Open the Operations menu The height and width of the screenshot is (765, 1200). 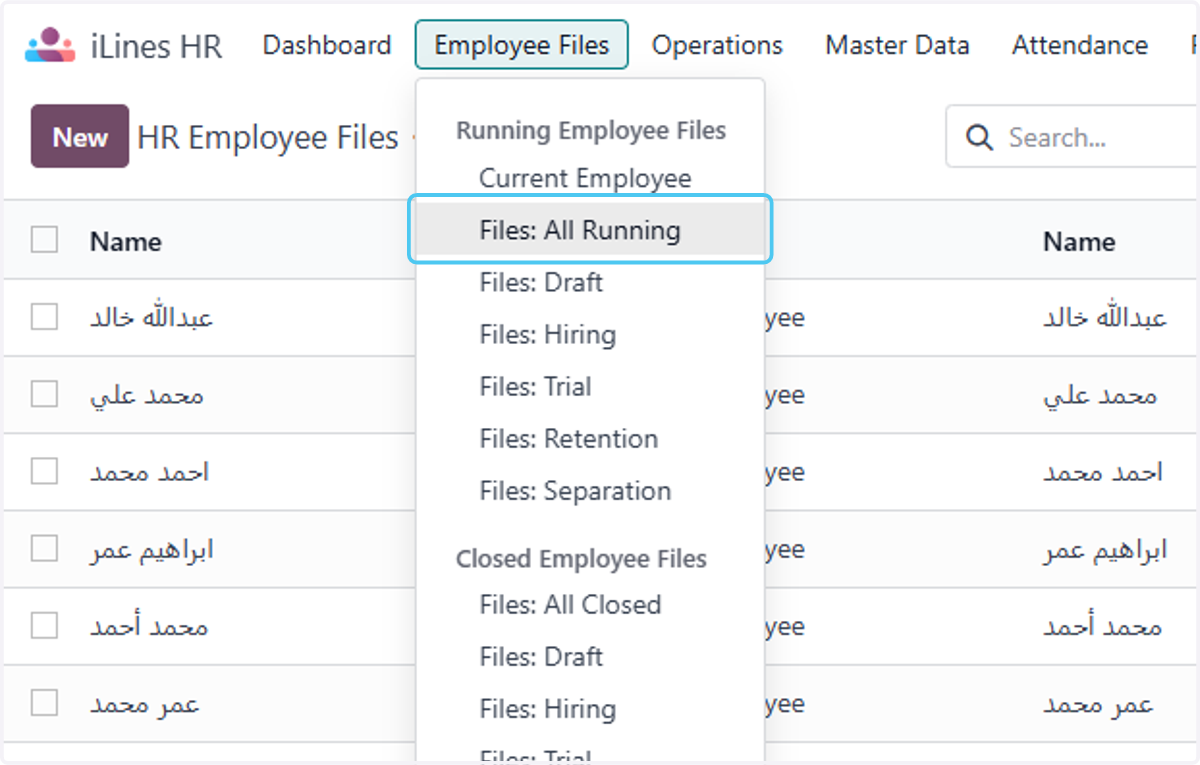tap(717, 45)
